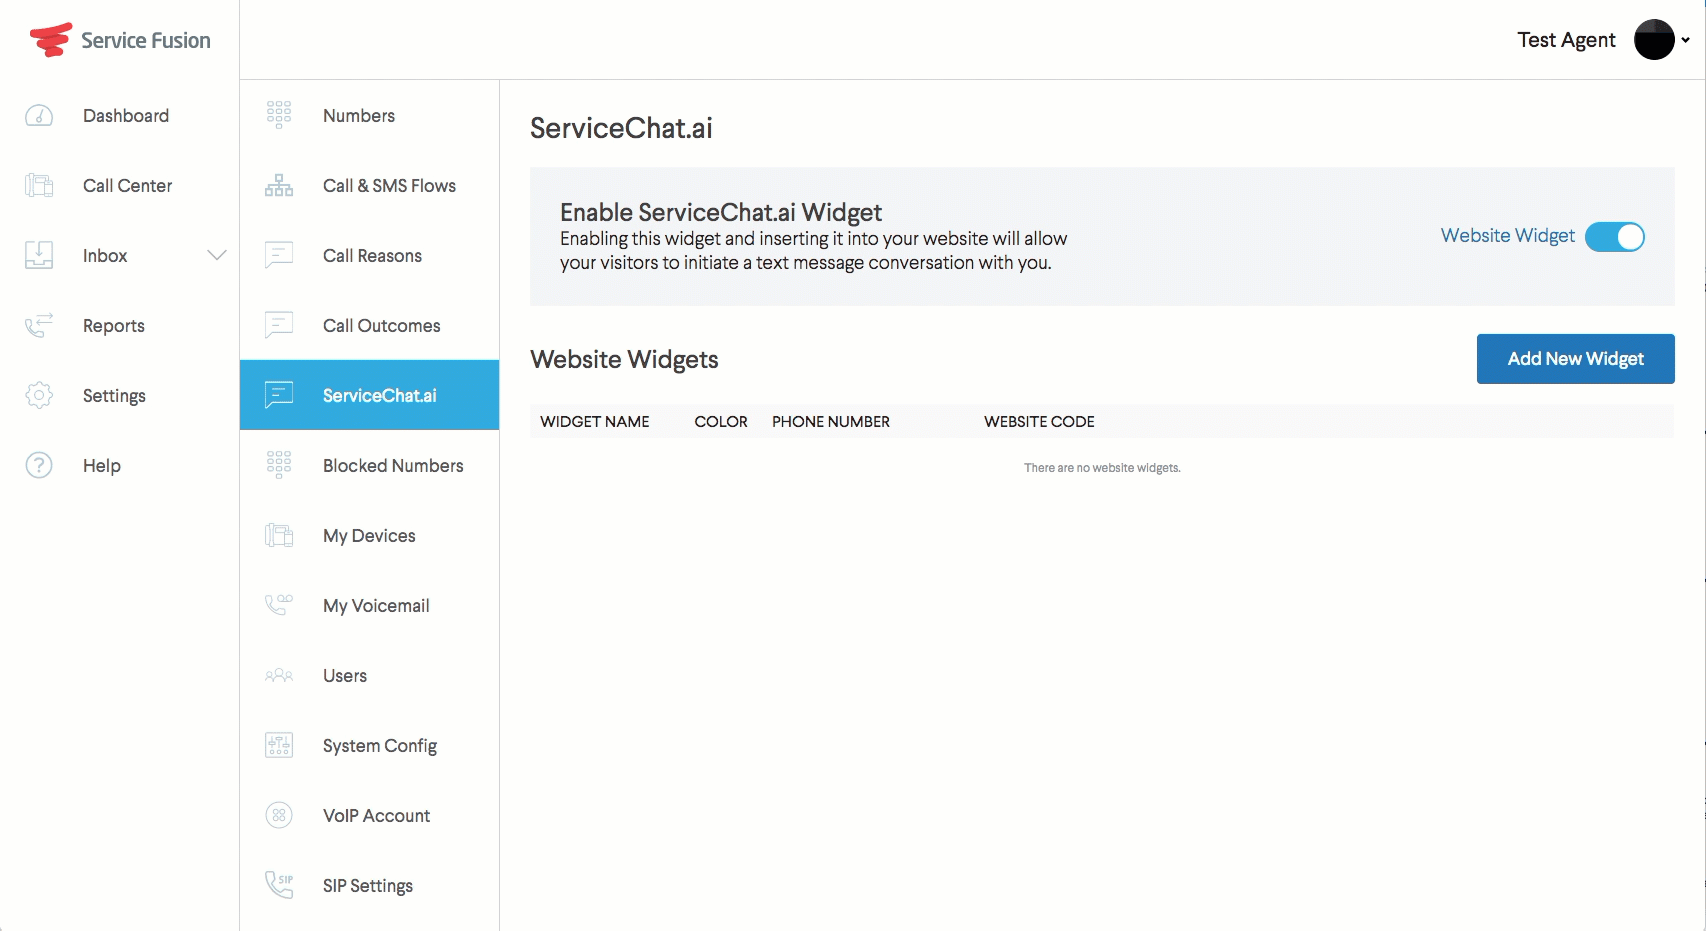The width and height of the screenshot is (1706, 931).
Task: Click the SIP Settings phone icon
Action: coord(279,885)
